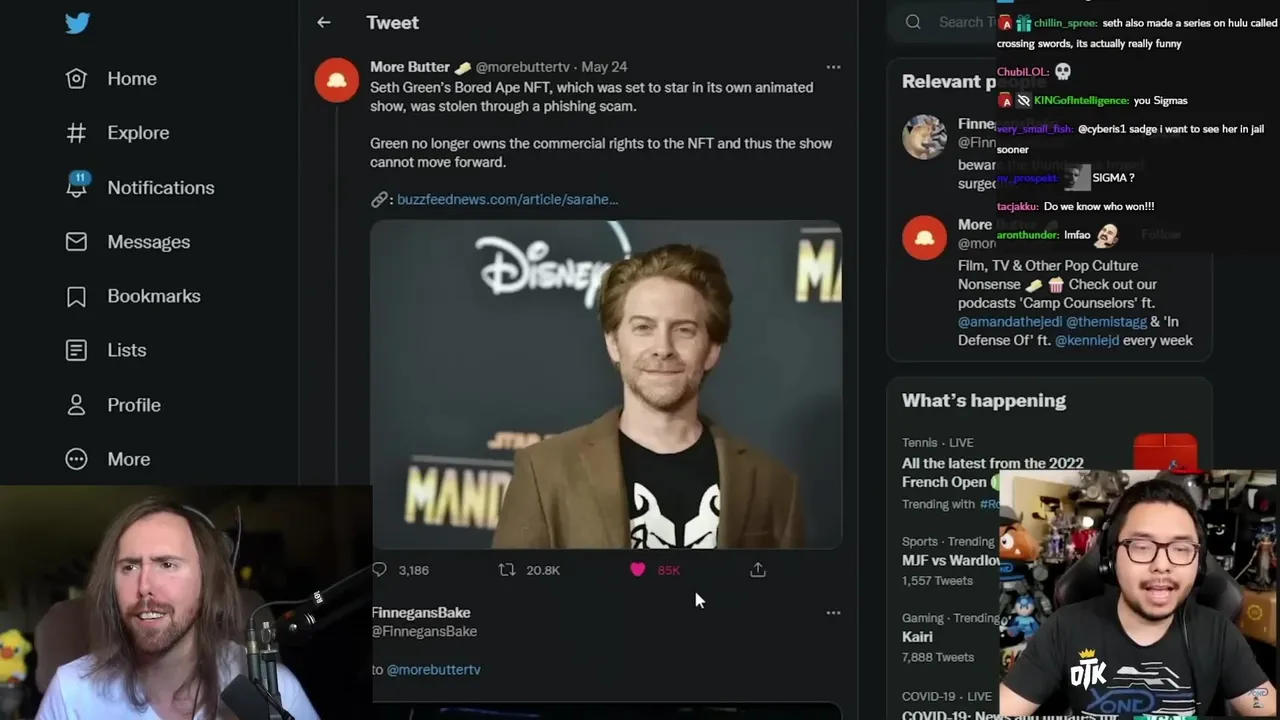Open the @morebuttertv mention link in the reply
The height and width of the screenshot is (720, 1280).
[x=433, y=669]
